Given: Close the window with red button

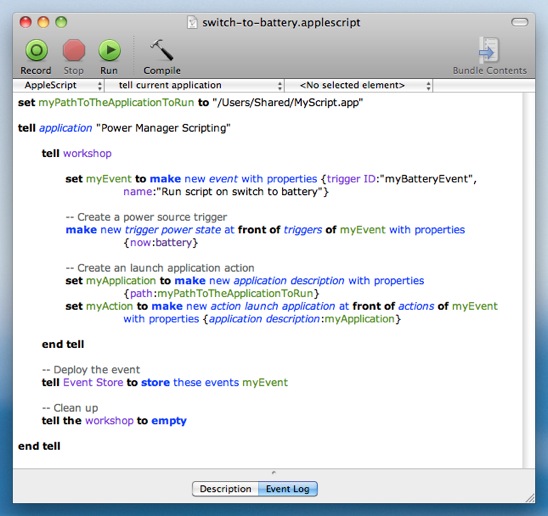Looking at the screenshot, I should coord(26,22).
